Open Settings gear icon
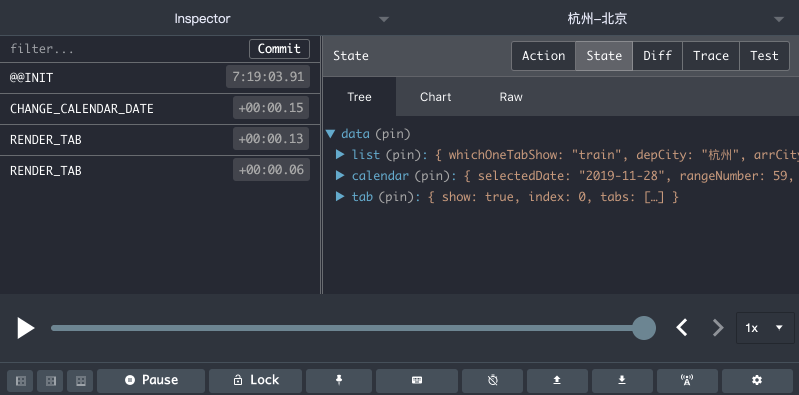This screenshot has width=799, height=395. [x=757, y=381]
